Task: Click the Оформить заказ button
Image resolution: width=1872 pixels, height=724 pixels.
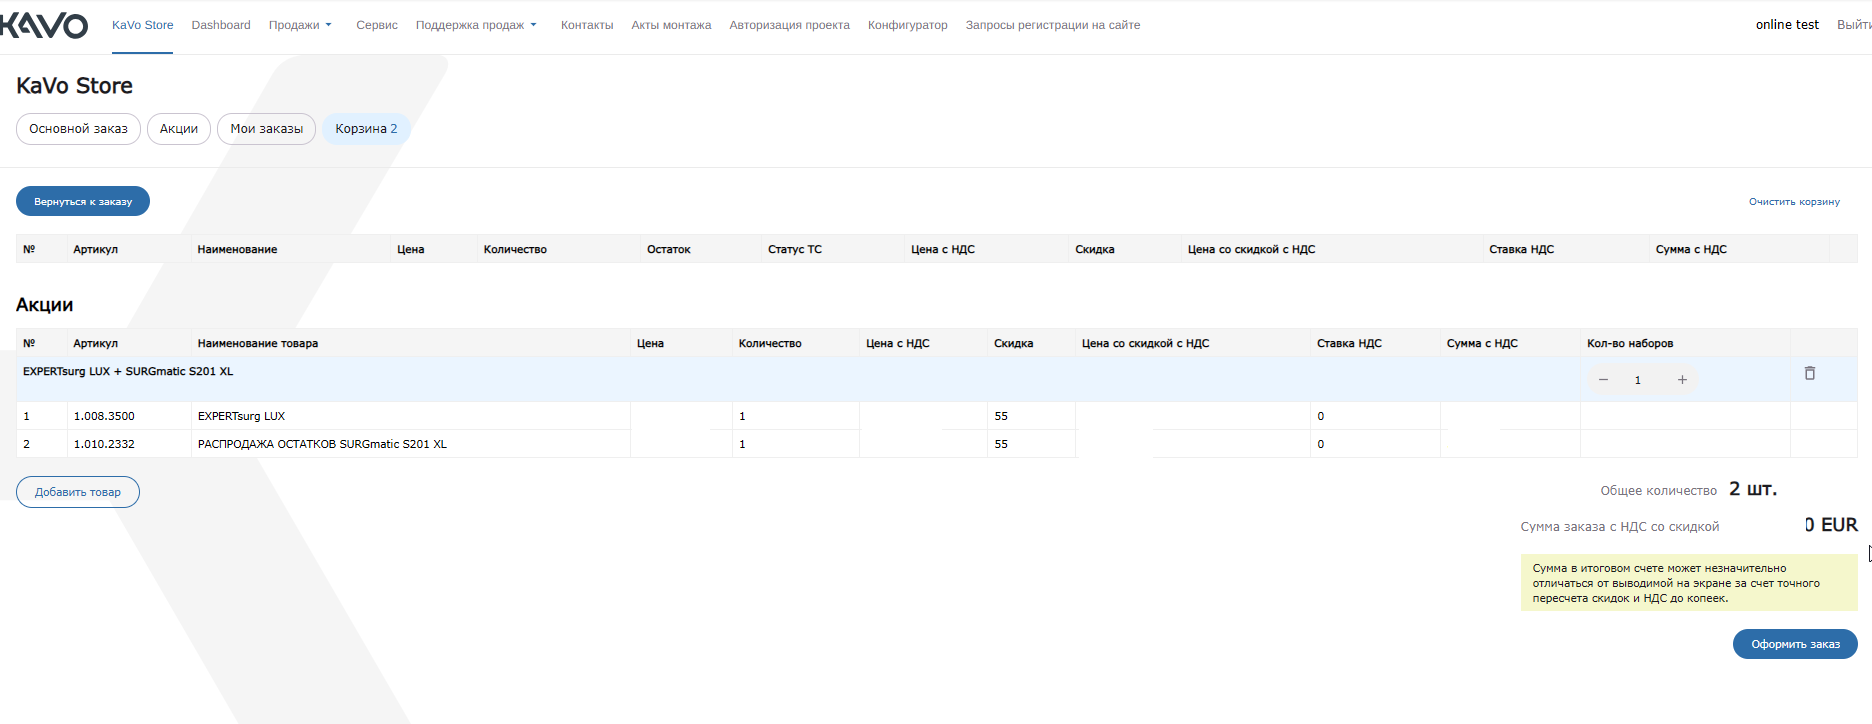Action: (x=1795, y=644)
